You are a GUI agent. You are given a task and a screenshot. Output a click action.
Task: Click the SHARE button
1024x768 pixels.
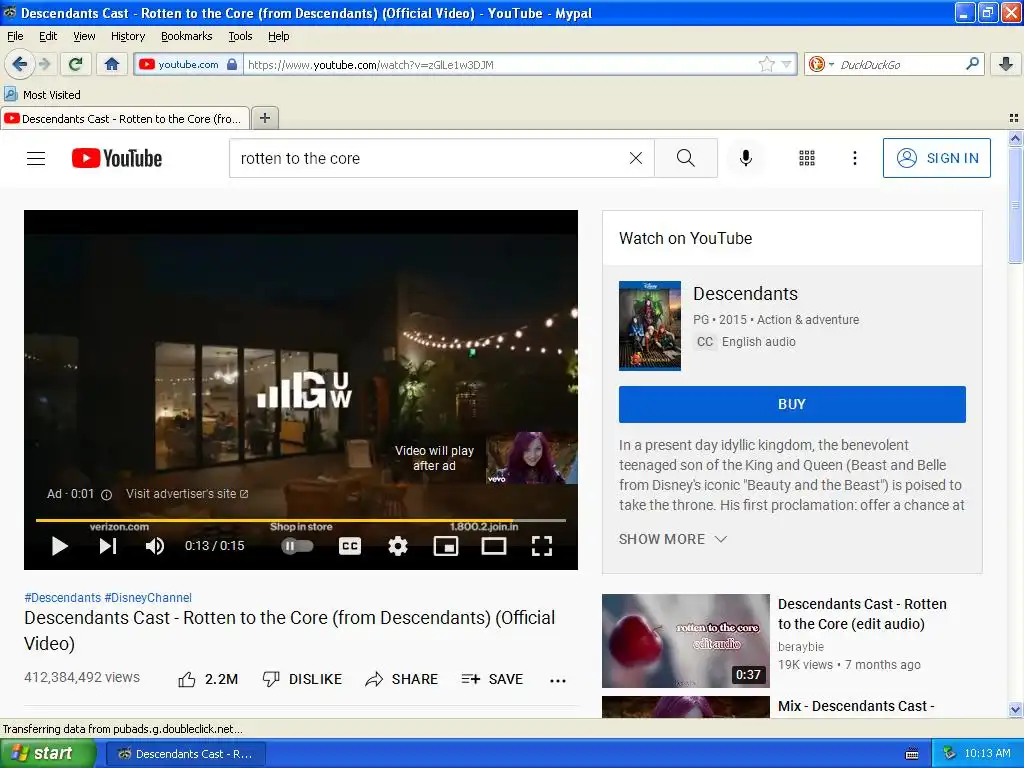(402, 680)
